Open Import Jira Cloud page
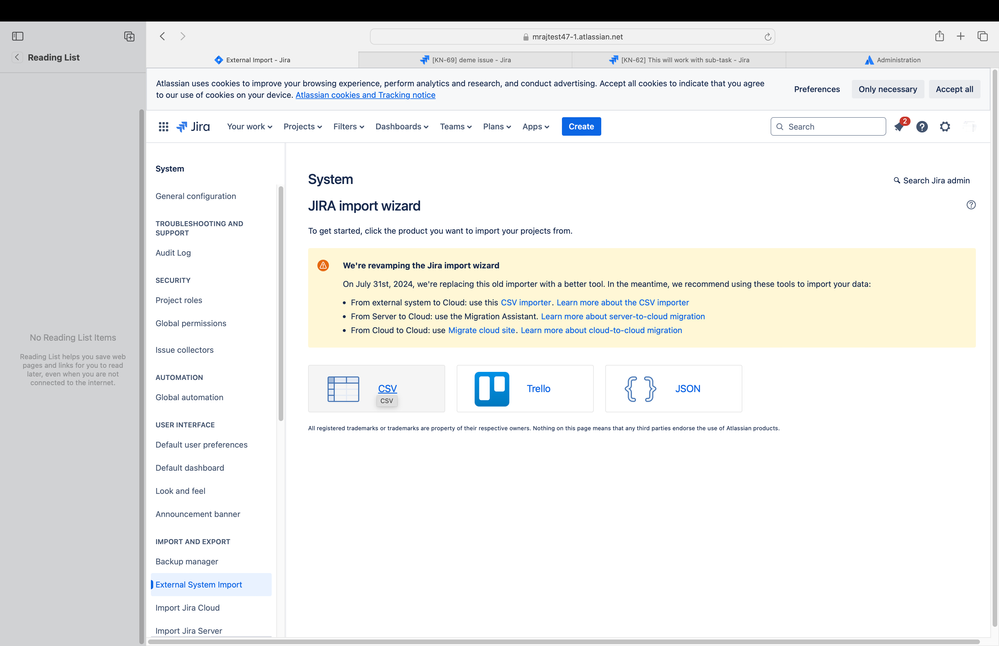Image resolution: width=999 pixels, height=646 pixels. coord(187,608)
